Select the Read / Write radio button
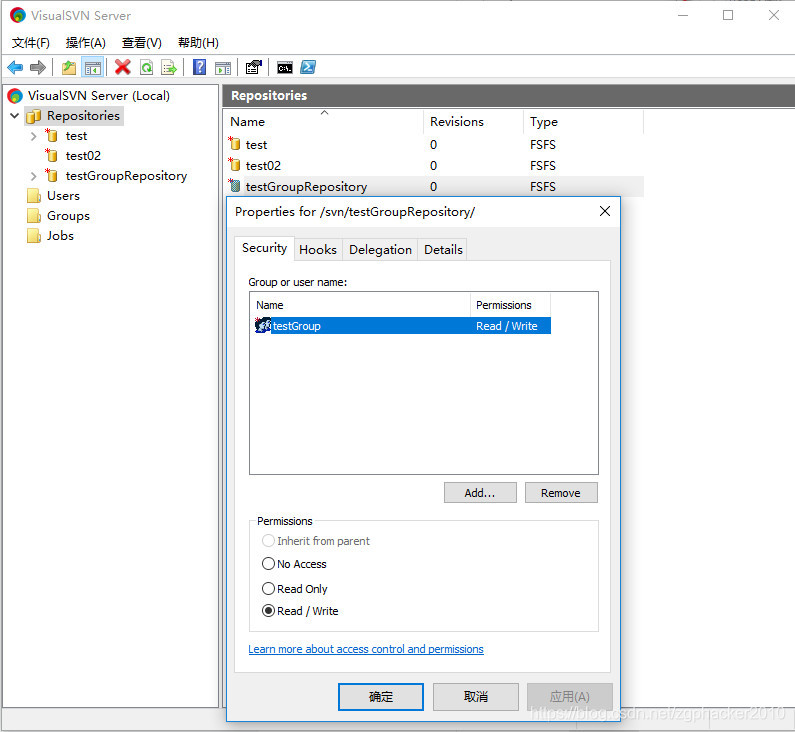Viewport: 795px width, 732px height. (268, 611)
